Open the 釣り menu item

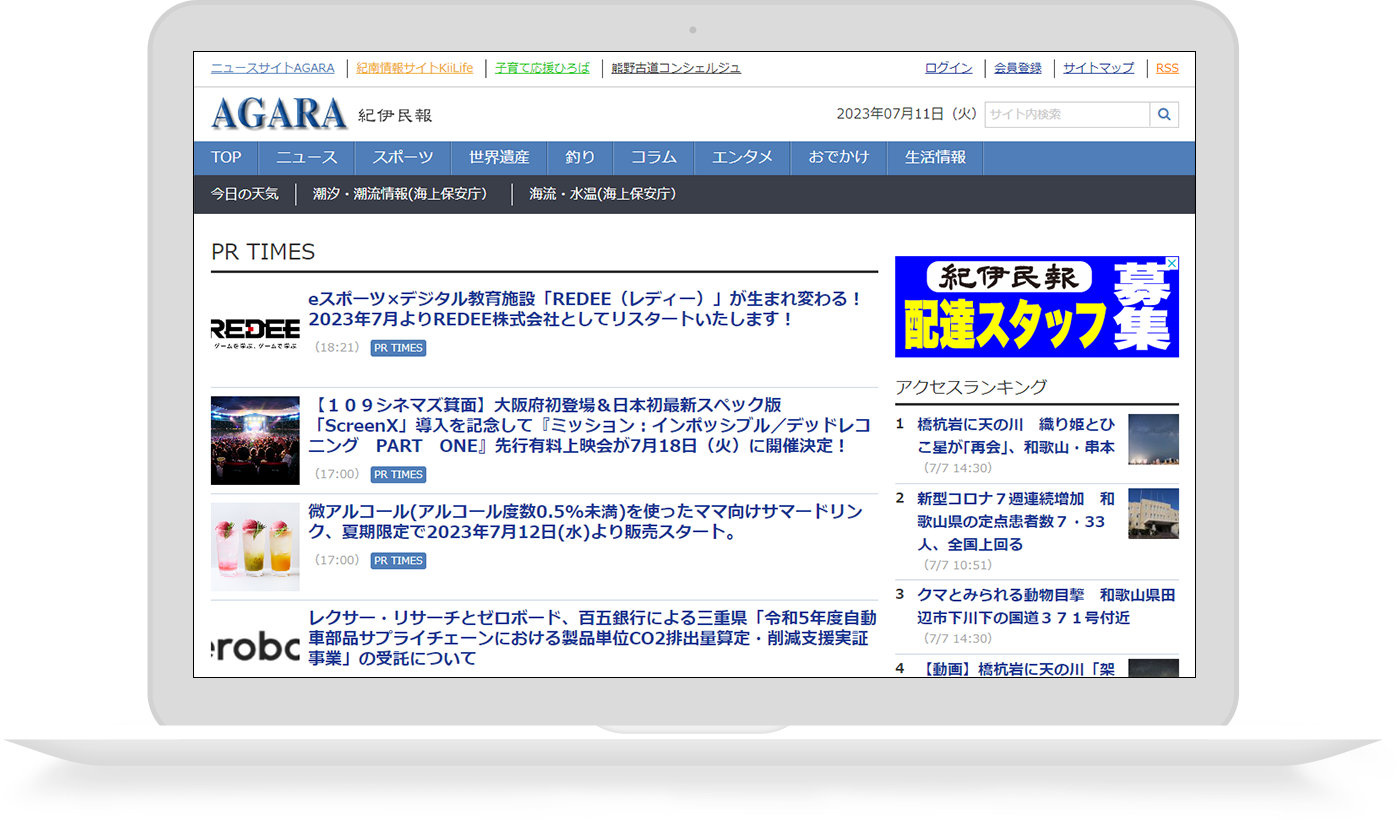coord(580,158)
